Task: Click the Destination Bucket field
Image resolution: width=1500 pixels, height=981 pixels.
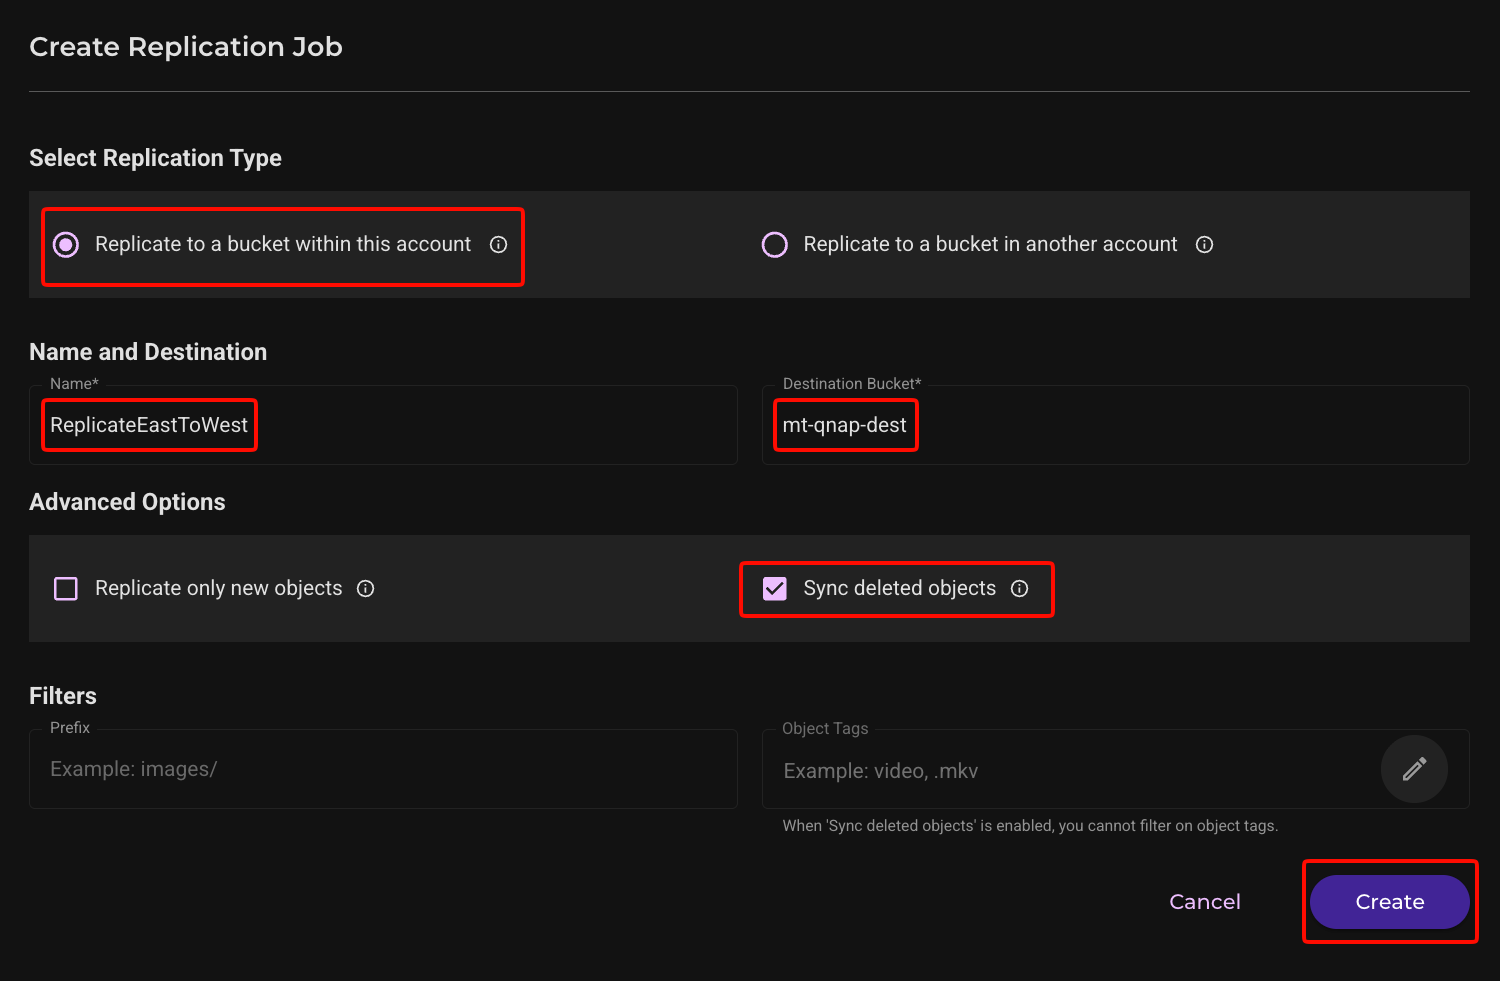Action: (x=1115, y=425)
